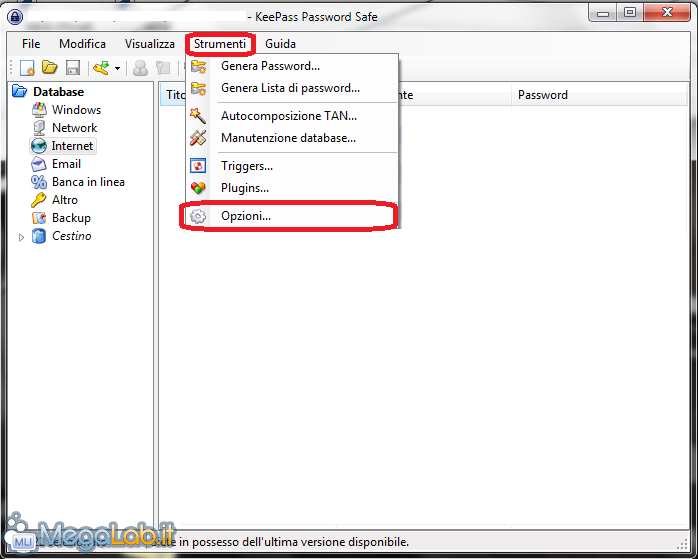Screen dimensions: 698x559
Task: Click the Banca in linea percent icon
Action: point(39,182)
